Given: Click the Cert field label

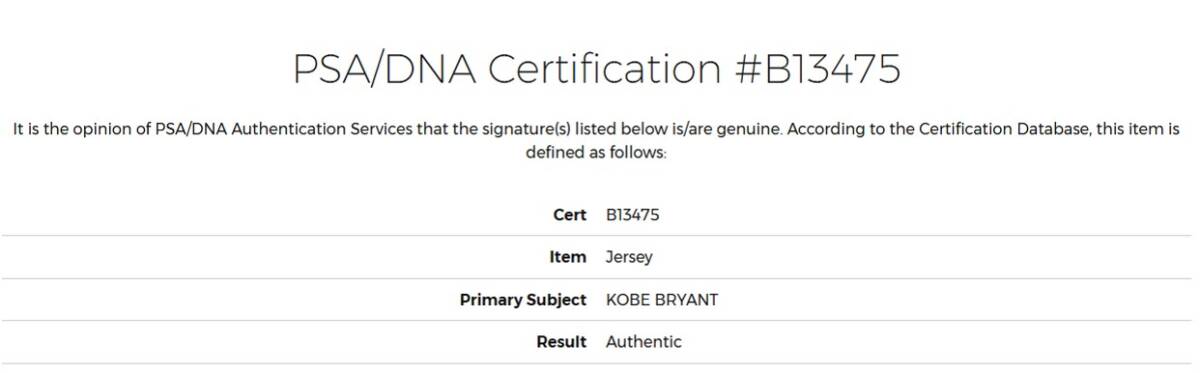Looking at the screenshot, I should pos(569,215).
